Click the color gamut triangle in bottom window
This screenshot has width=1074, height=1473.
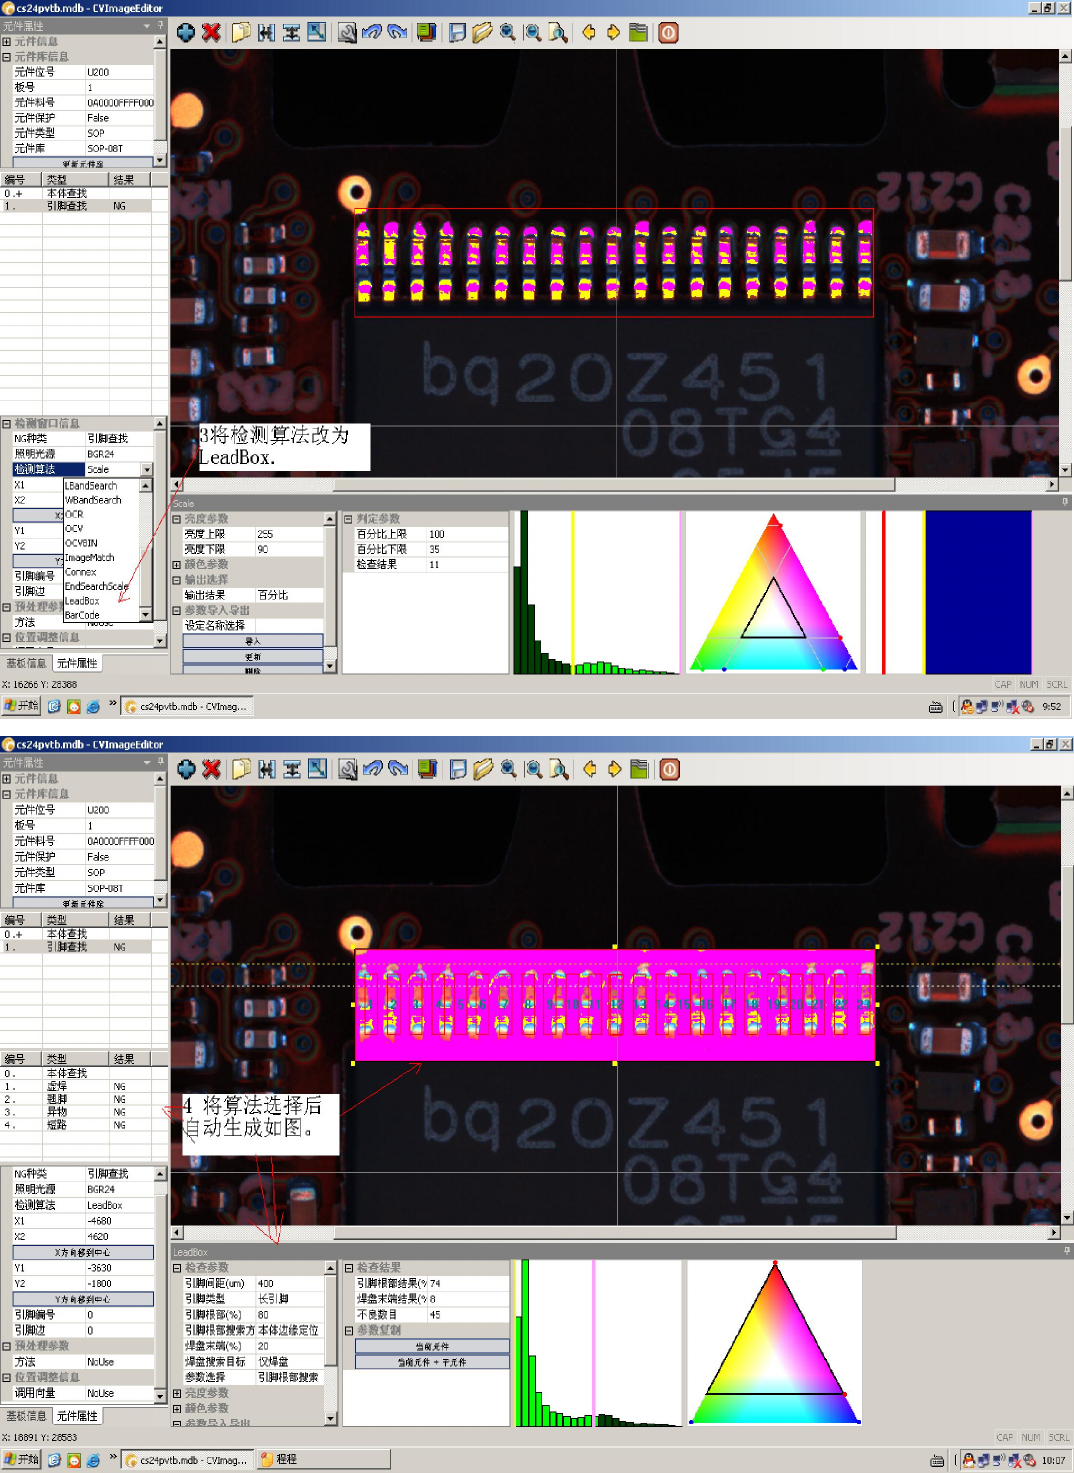coord(774,1341)
